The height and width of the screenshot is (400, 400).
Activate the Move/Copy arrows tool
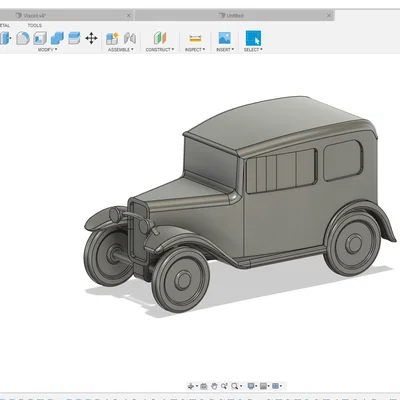(x=91, y=38)
